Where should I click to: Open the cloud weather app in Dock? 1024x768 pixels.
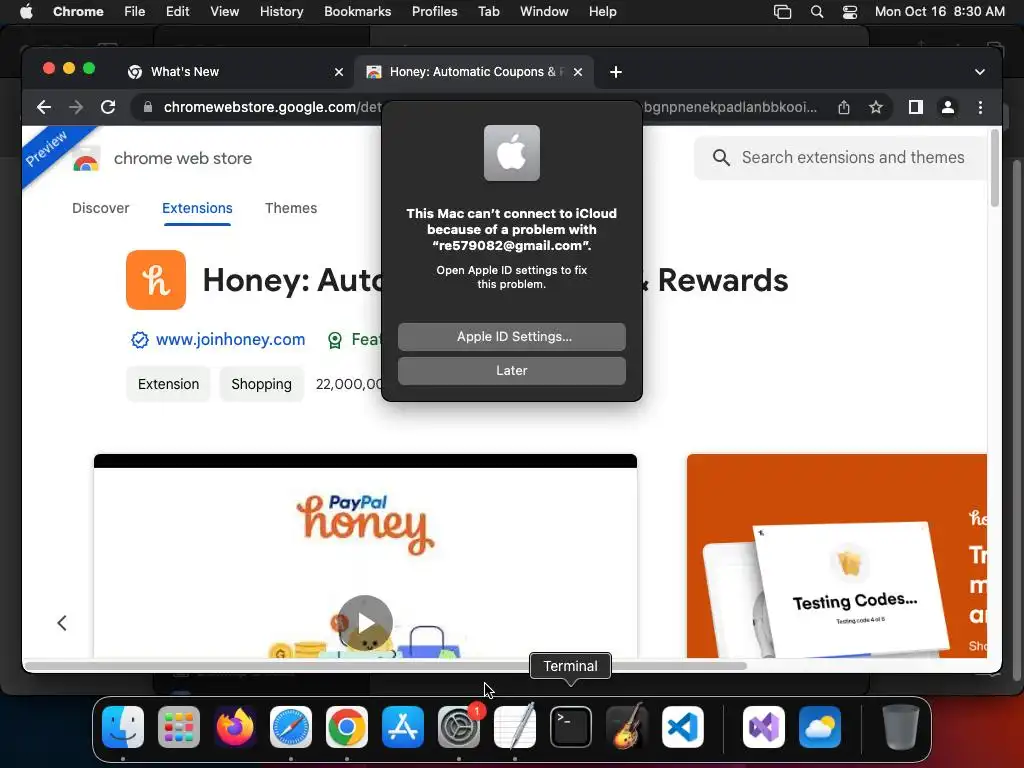(820, 727)
